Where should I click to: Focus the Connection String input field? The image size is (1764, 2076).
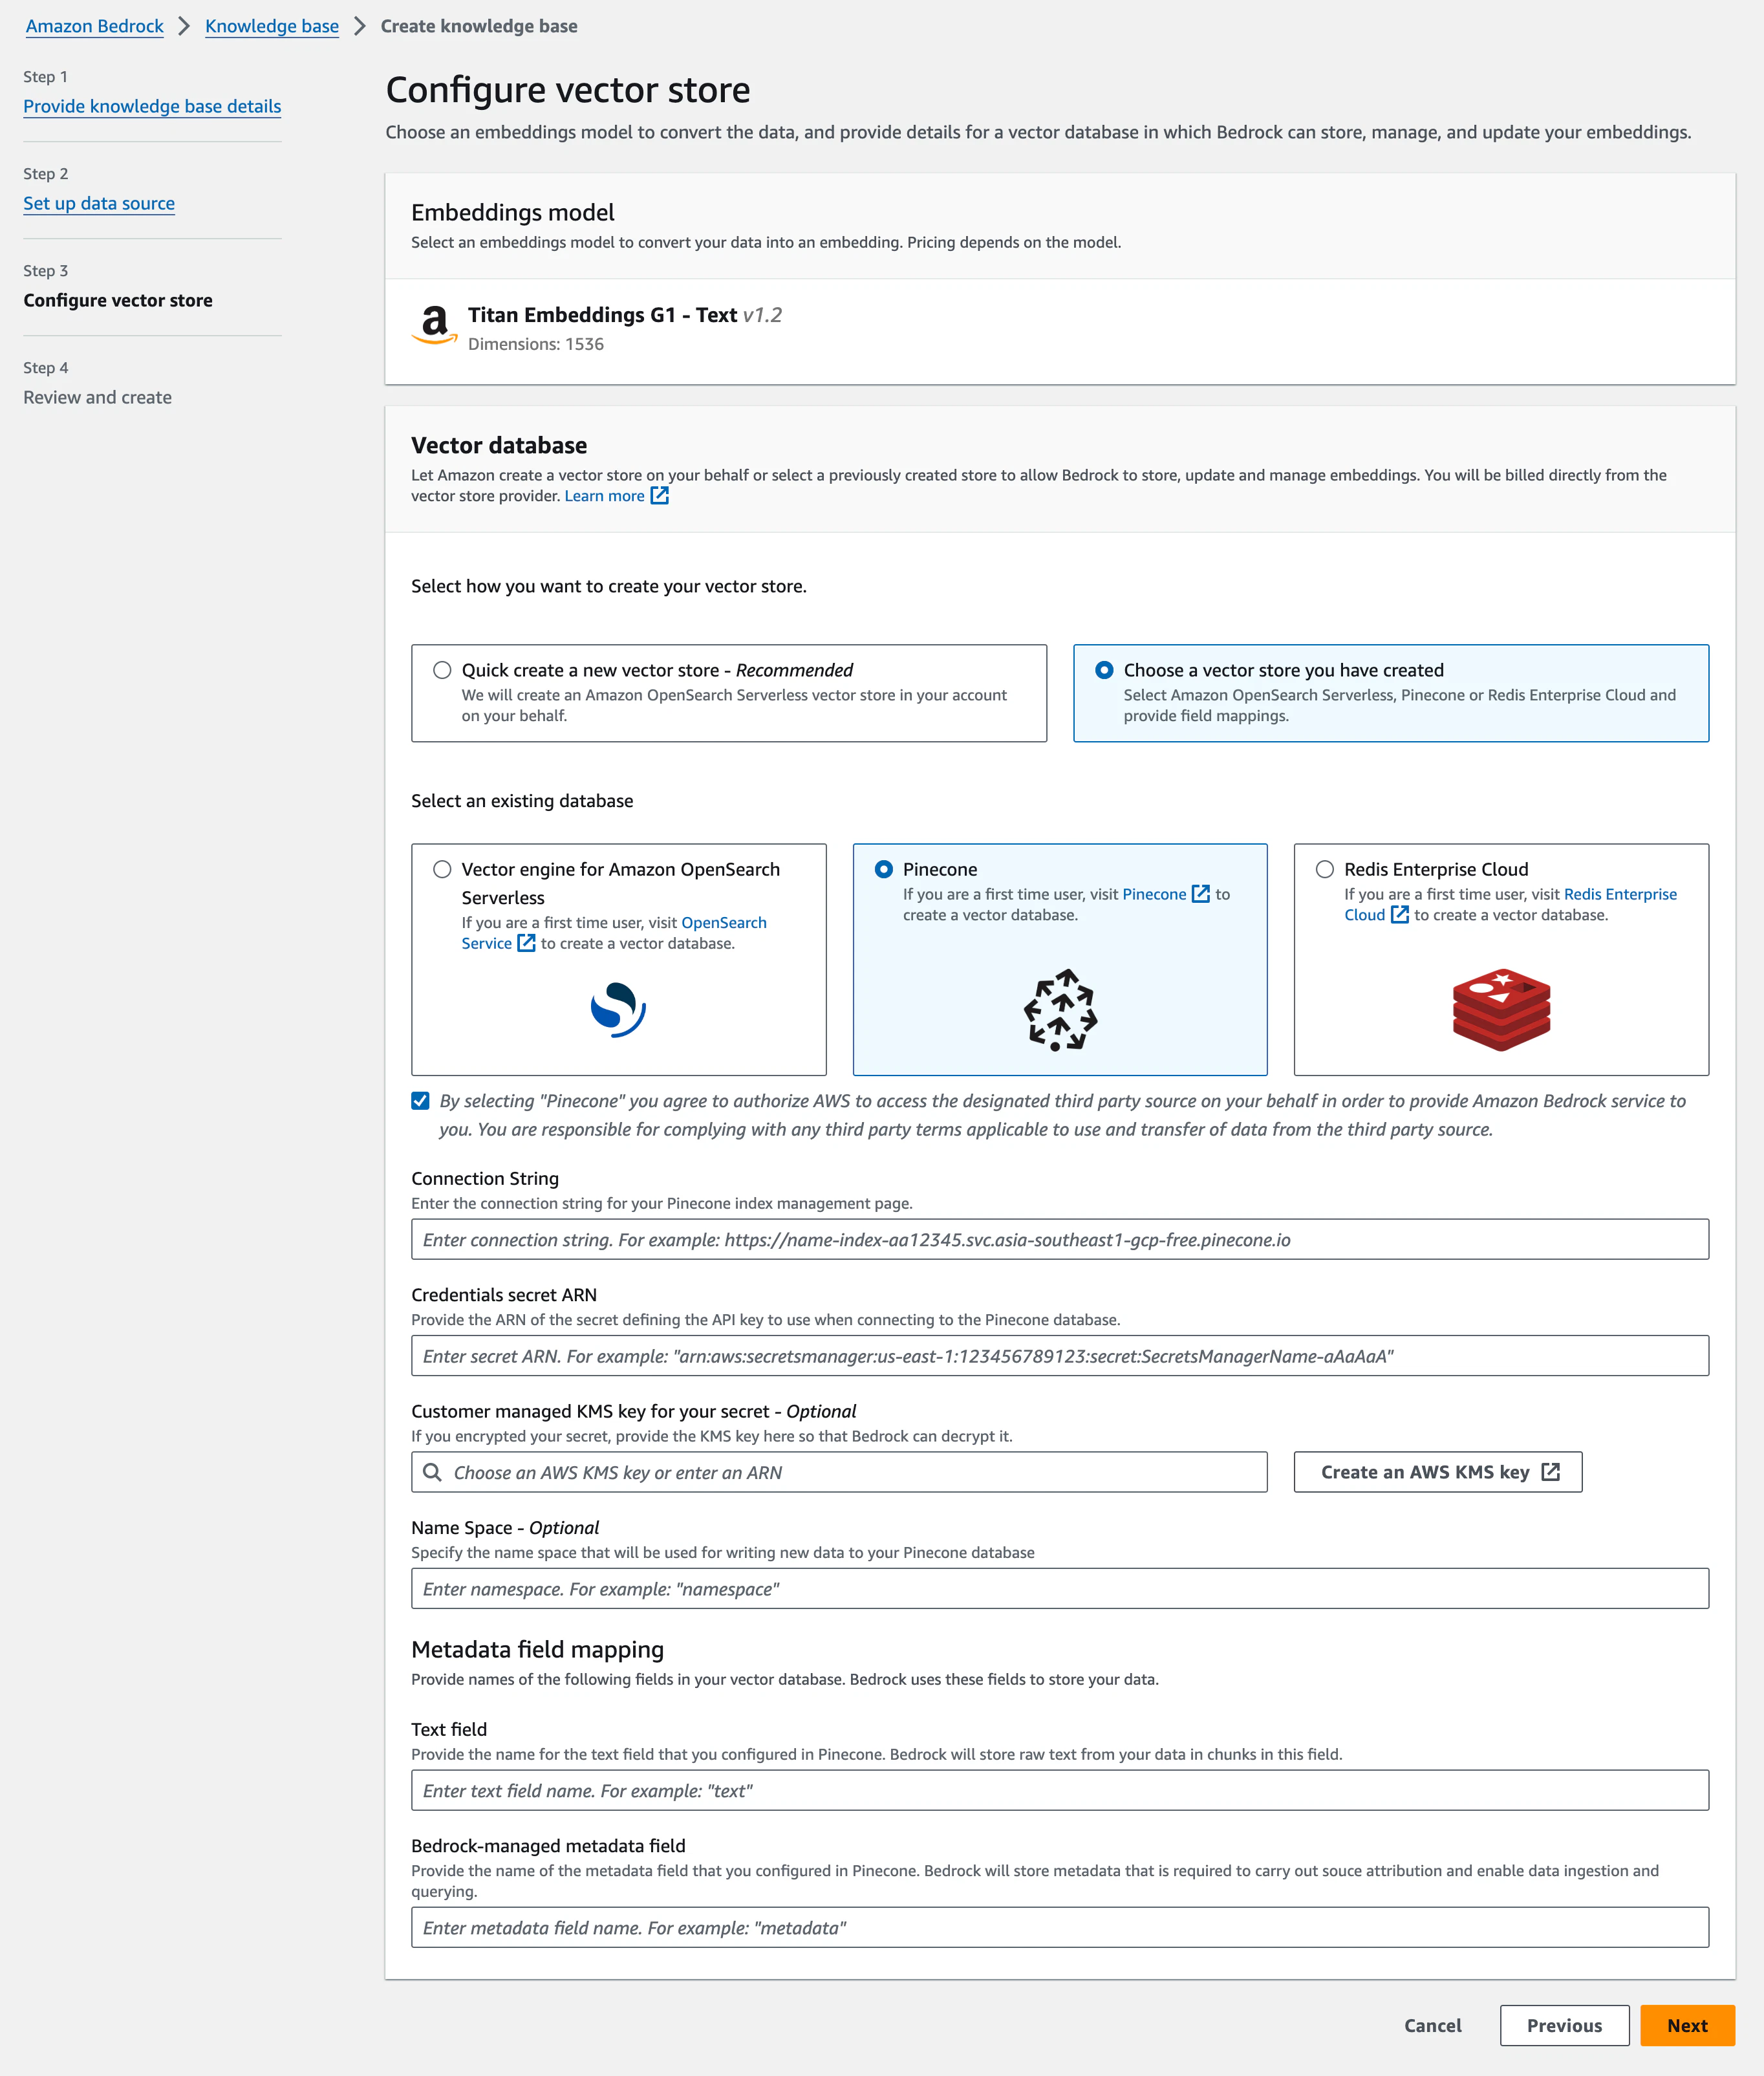click(x=1060, y=1239)
